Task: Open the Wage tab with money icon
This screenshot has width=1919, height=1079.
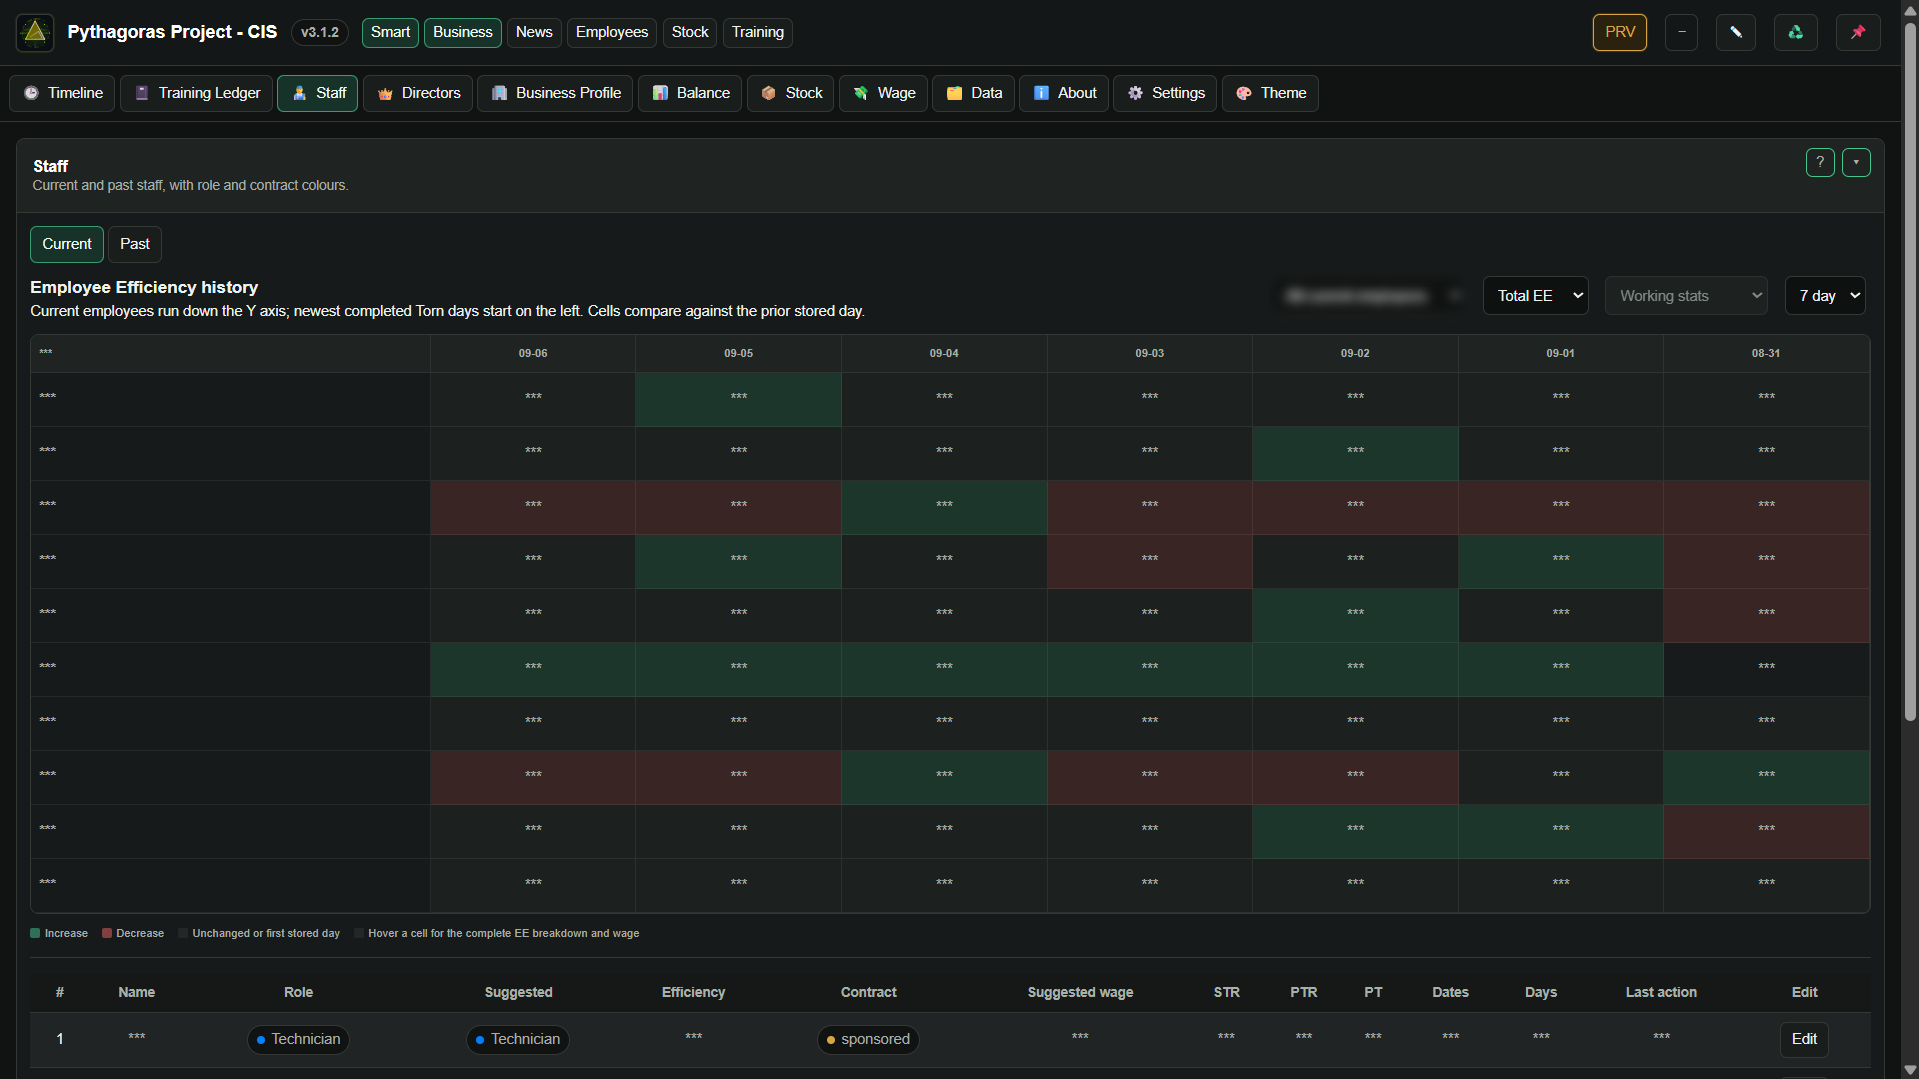Action: [x=884, y=93]
